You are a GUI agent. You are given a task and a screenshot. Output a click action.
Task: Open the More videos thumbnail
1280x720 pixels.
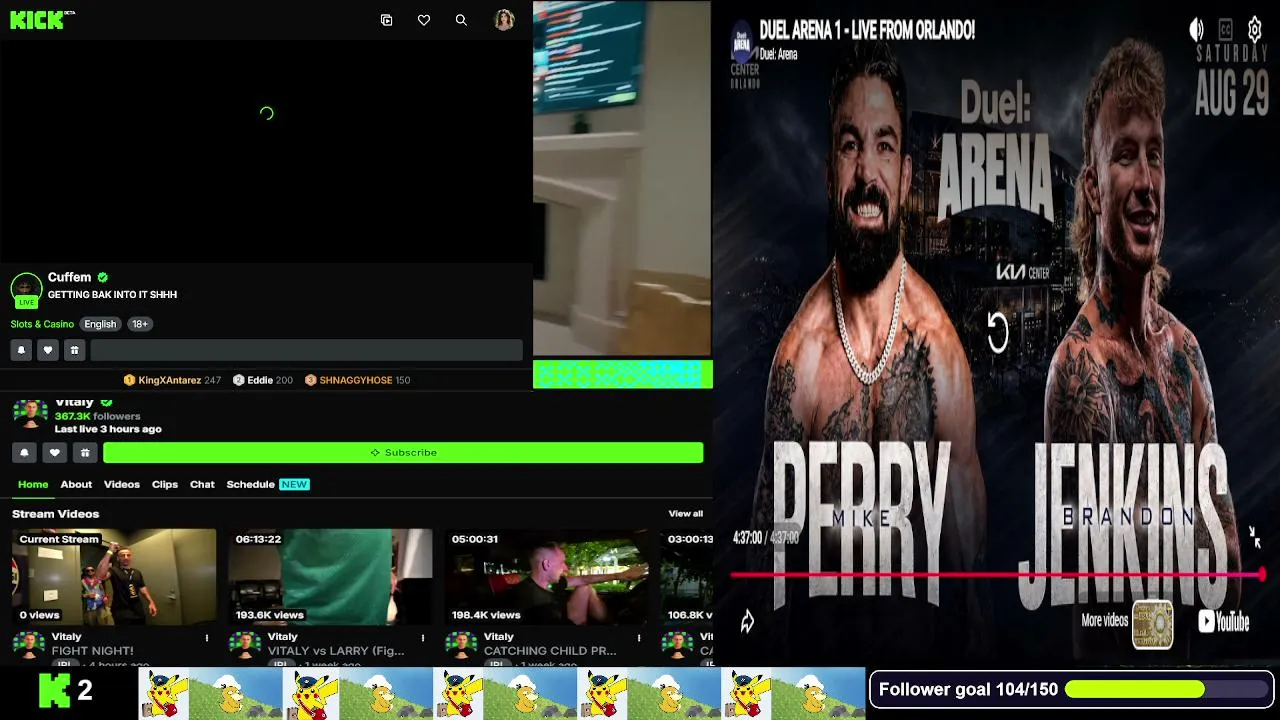[x=1152, y=624]
